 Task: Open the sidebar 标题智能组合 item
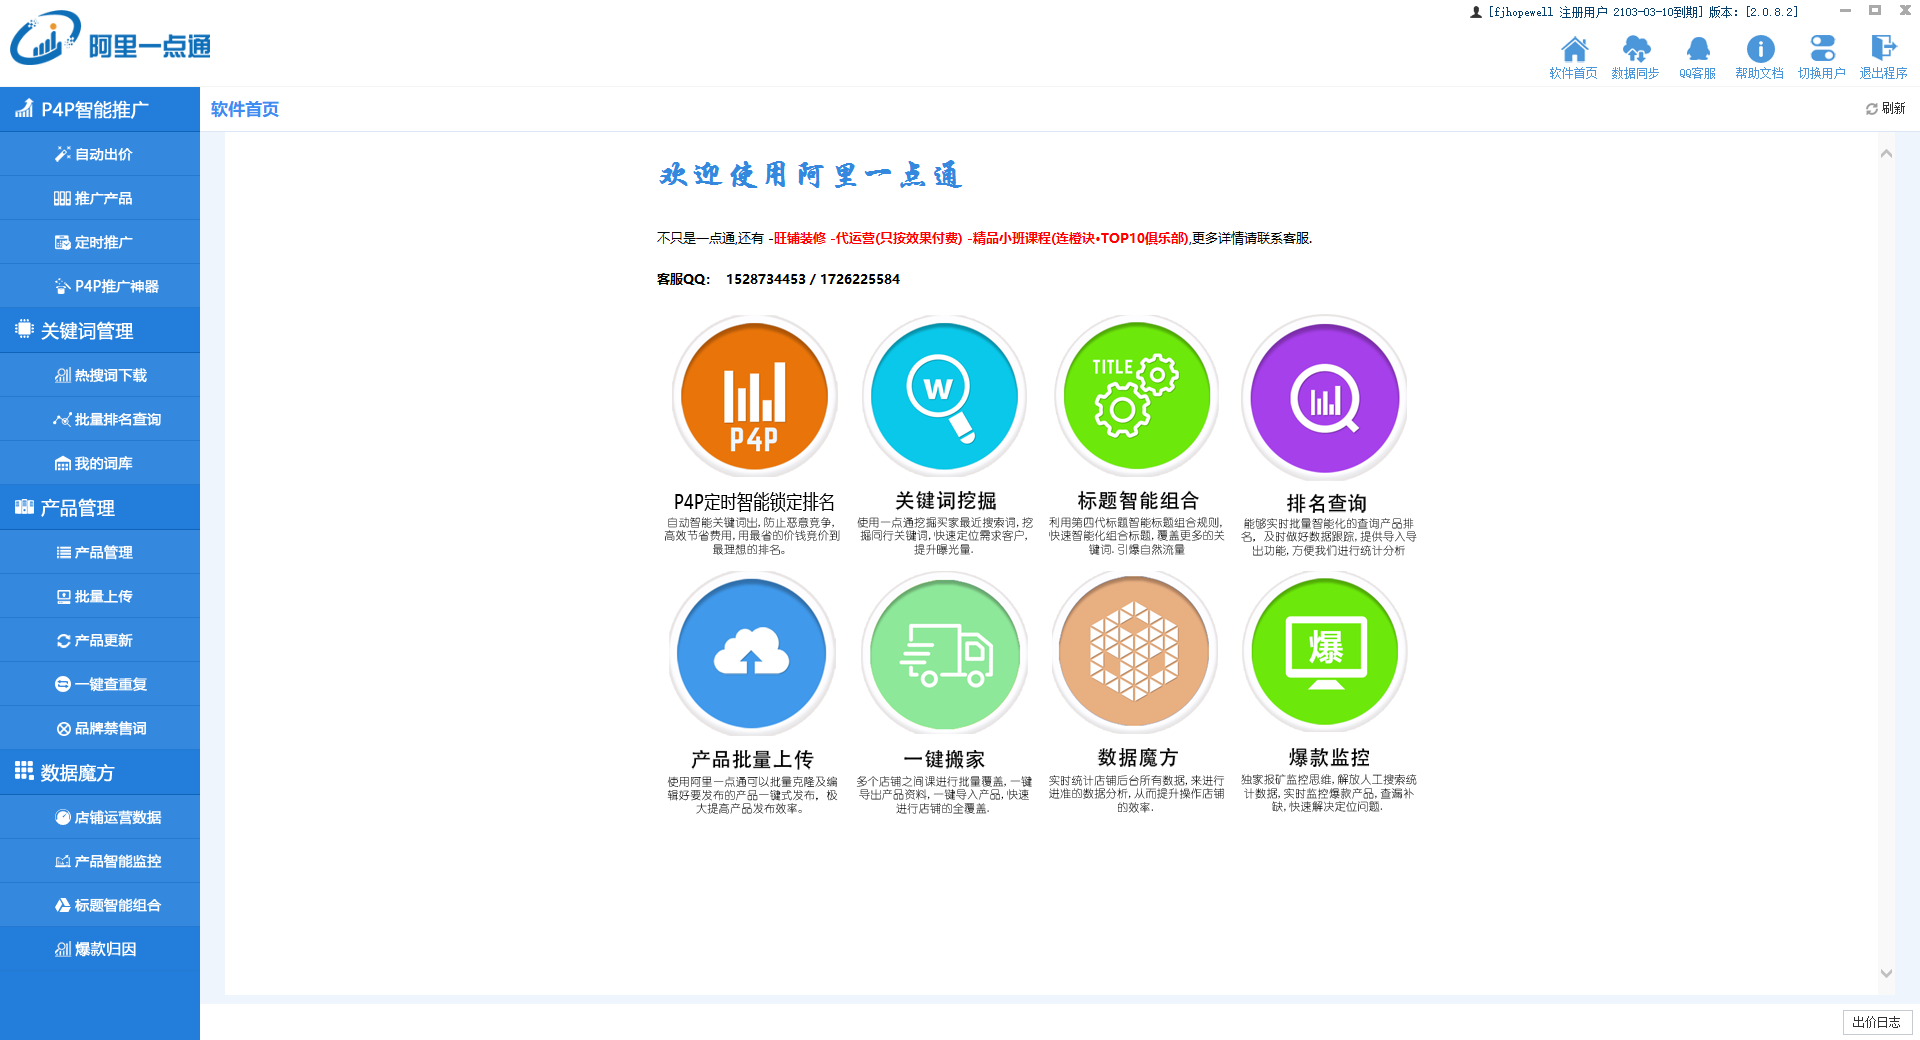click(100, 905)
